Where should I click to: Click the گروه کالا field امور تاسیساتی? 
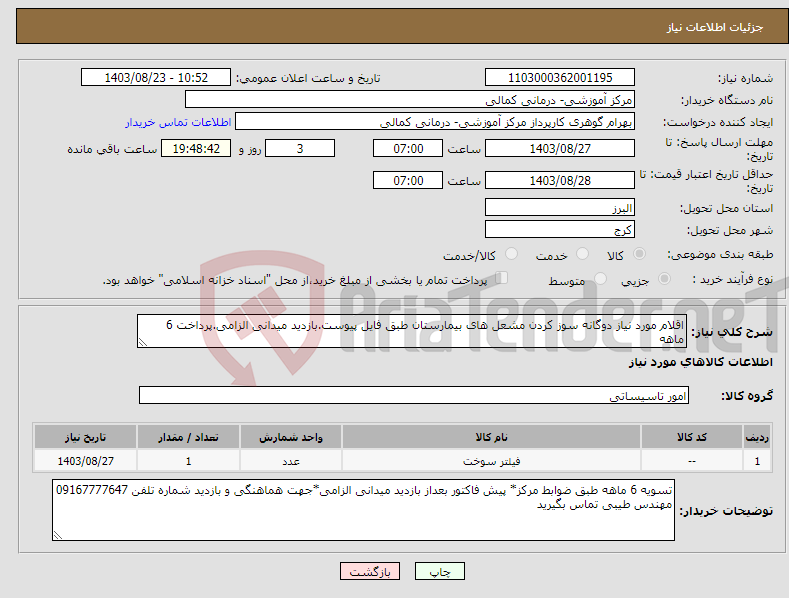pyautogui.click(x=414, y=395)
